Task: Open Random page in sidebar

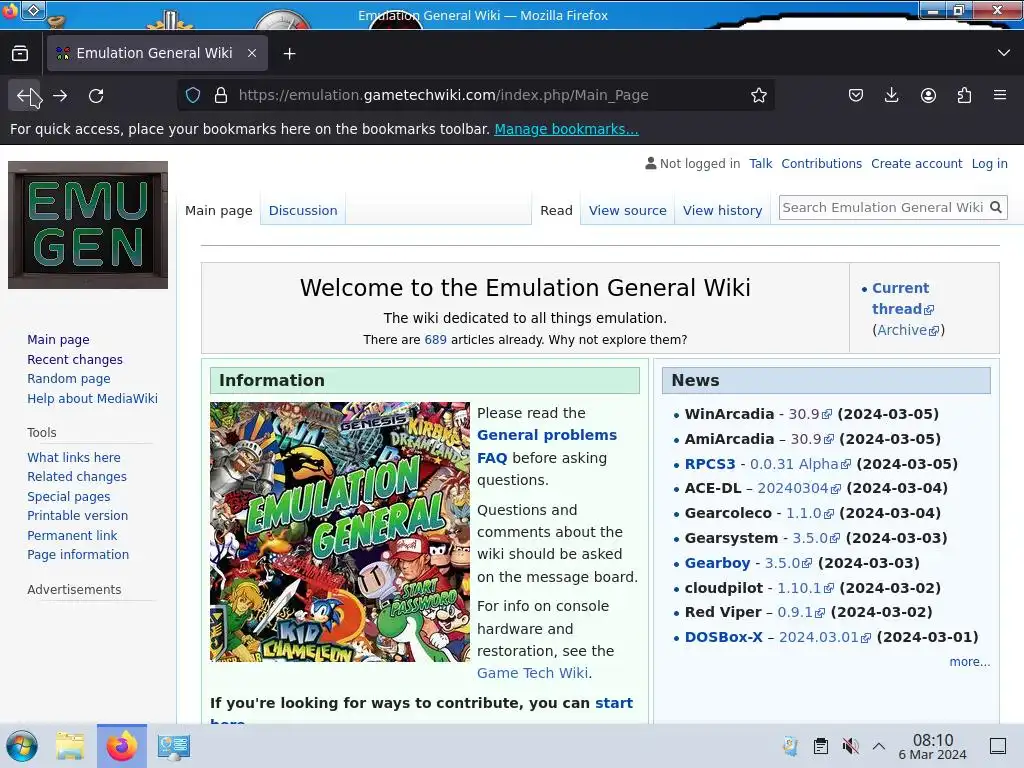Action: tap(69, 378)
